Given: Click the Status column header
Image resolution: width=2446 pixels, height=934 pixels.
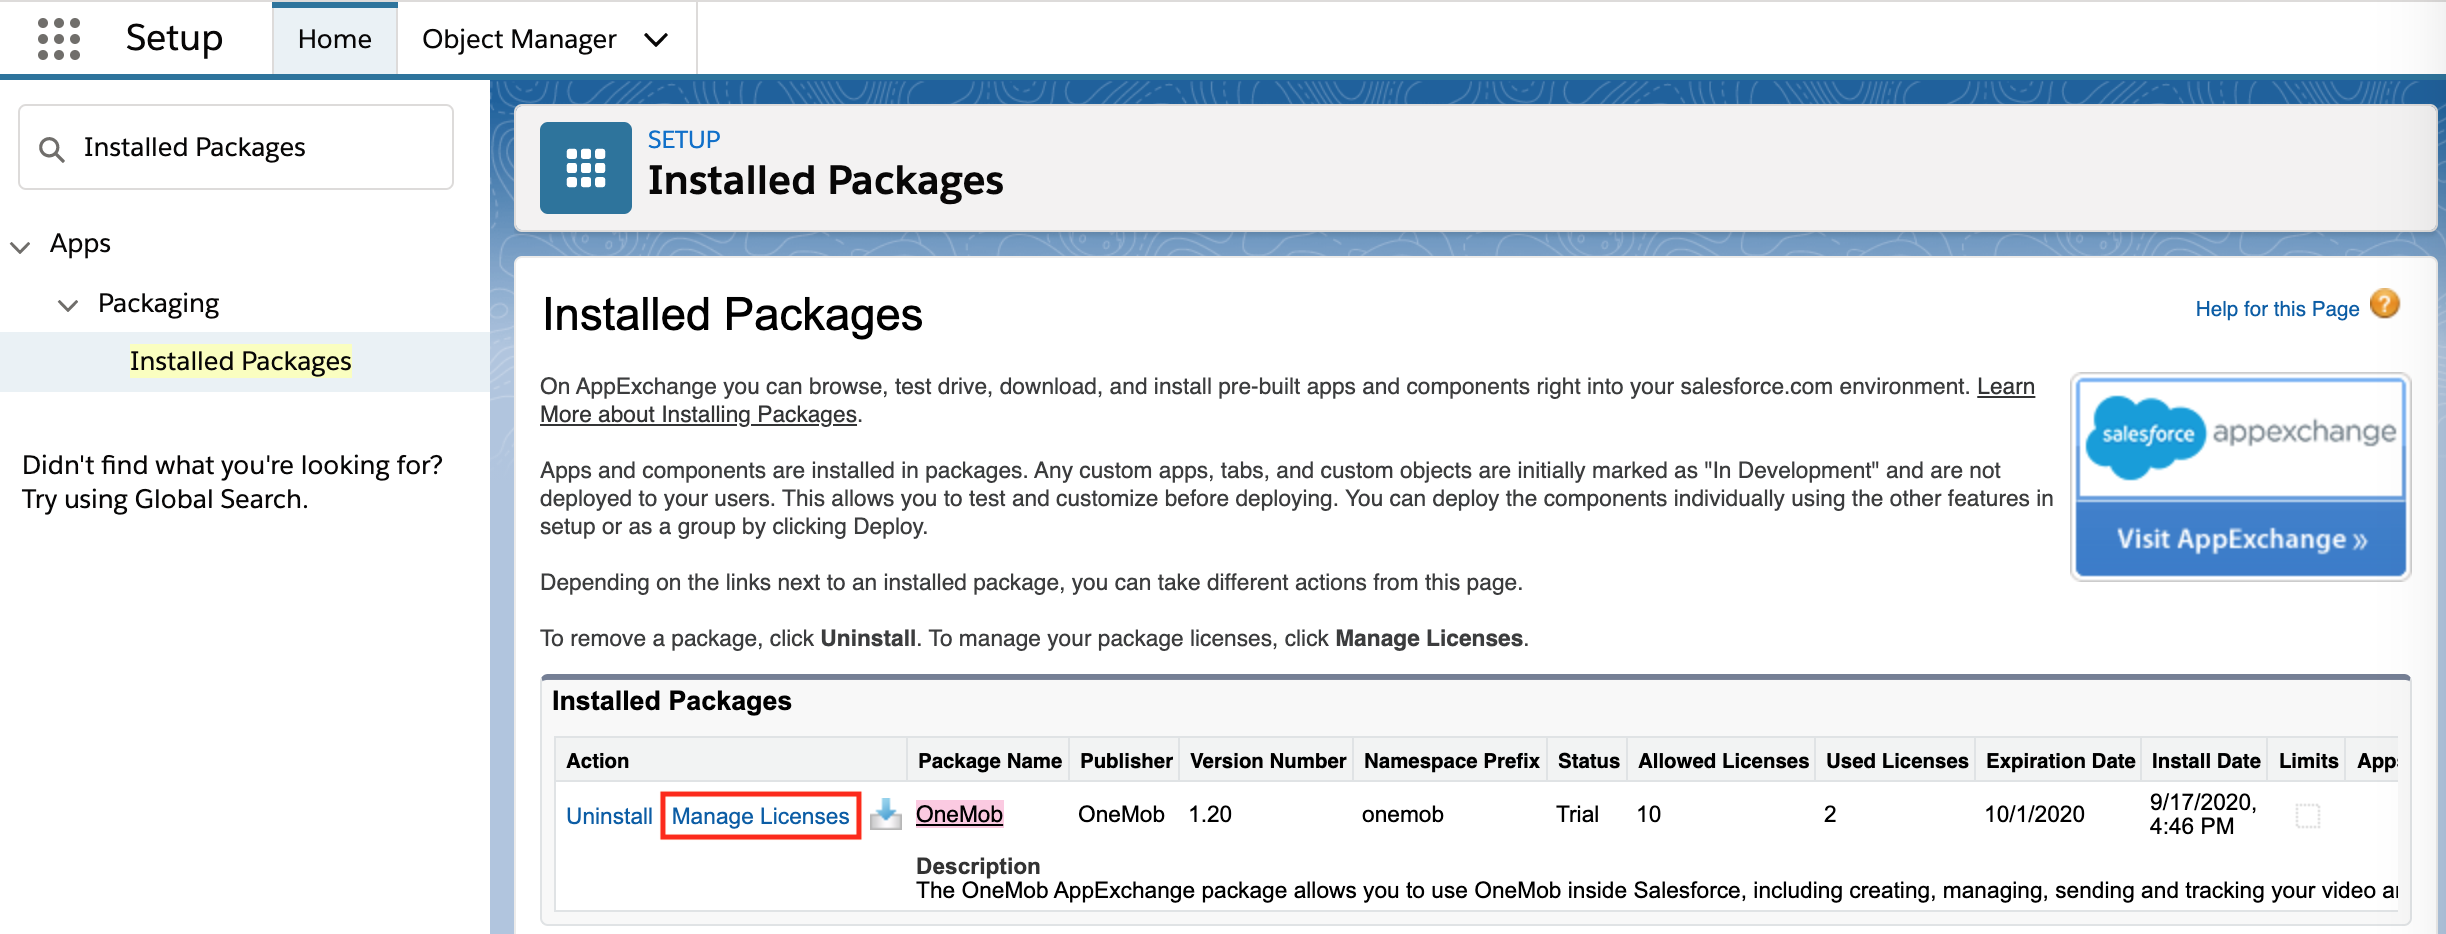Looking at the screenshot, I should 1588,761.
